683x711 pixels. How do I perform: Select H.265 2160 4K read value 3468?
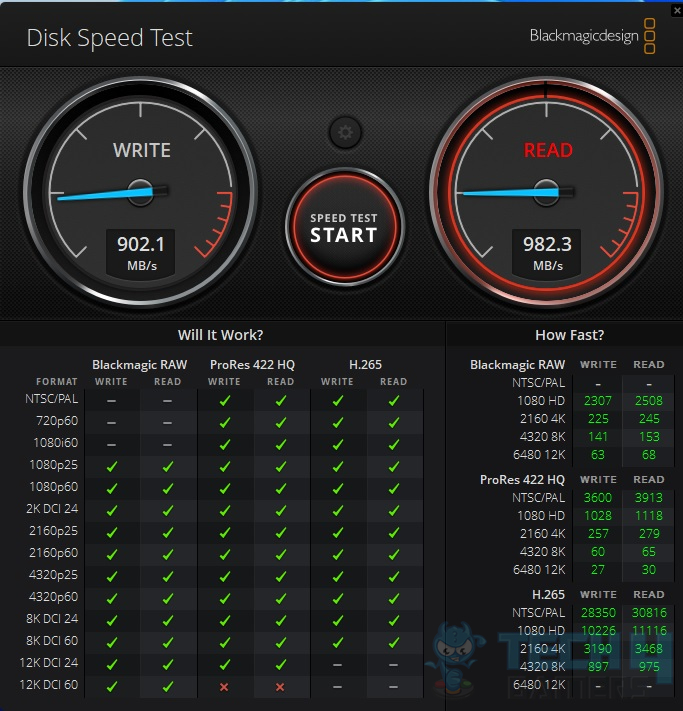[x=649, y=649]
